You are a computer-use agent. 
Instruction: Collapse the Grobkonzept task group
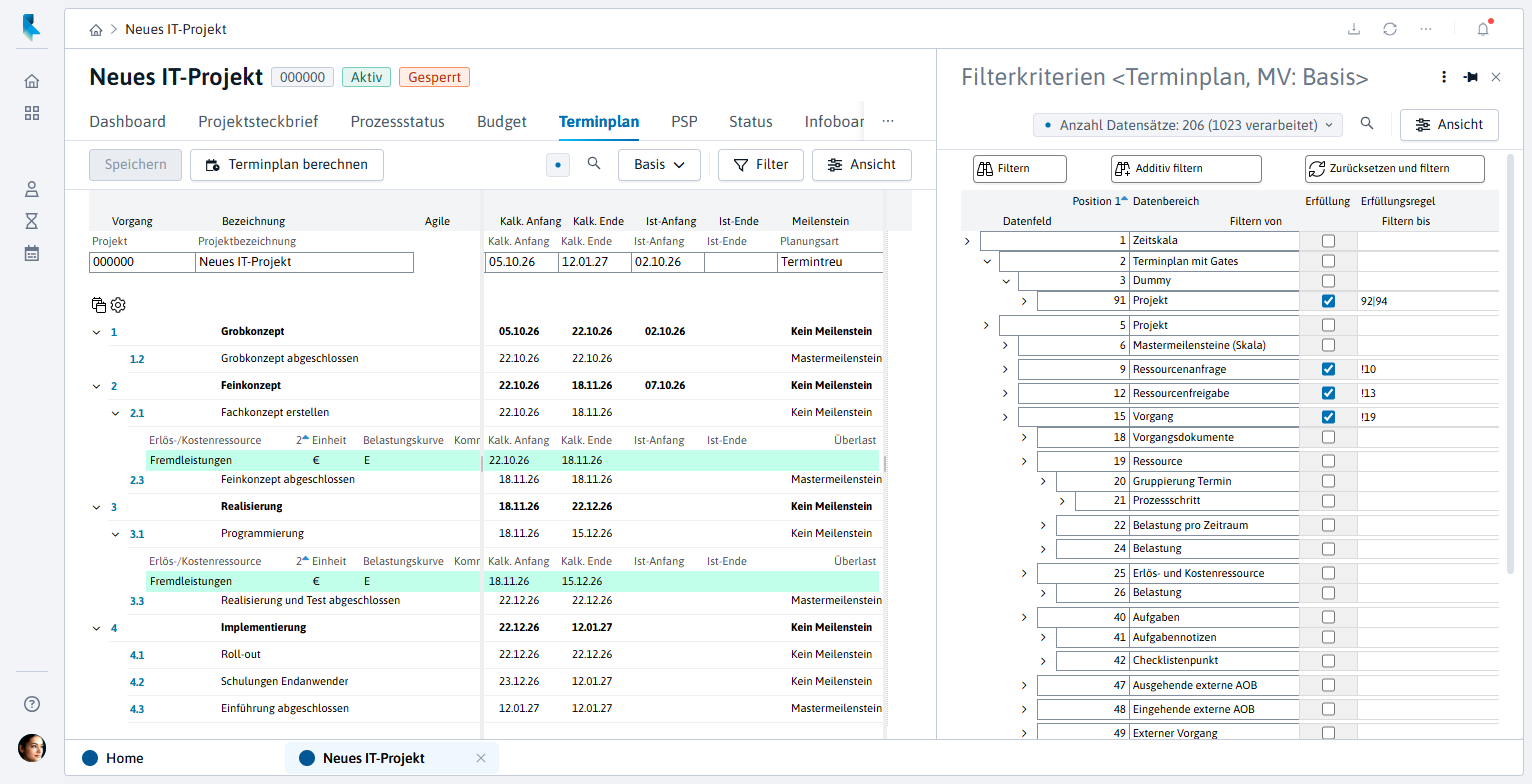tap(97, 332)
